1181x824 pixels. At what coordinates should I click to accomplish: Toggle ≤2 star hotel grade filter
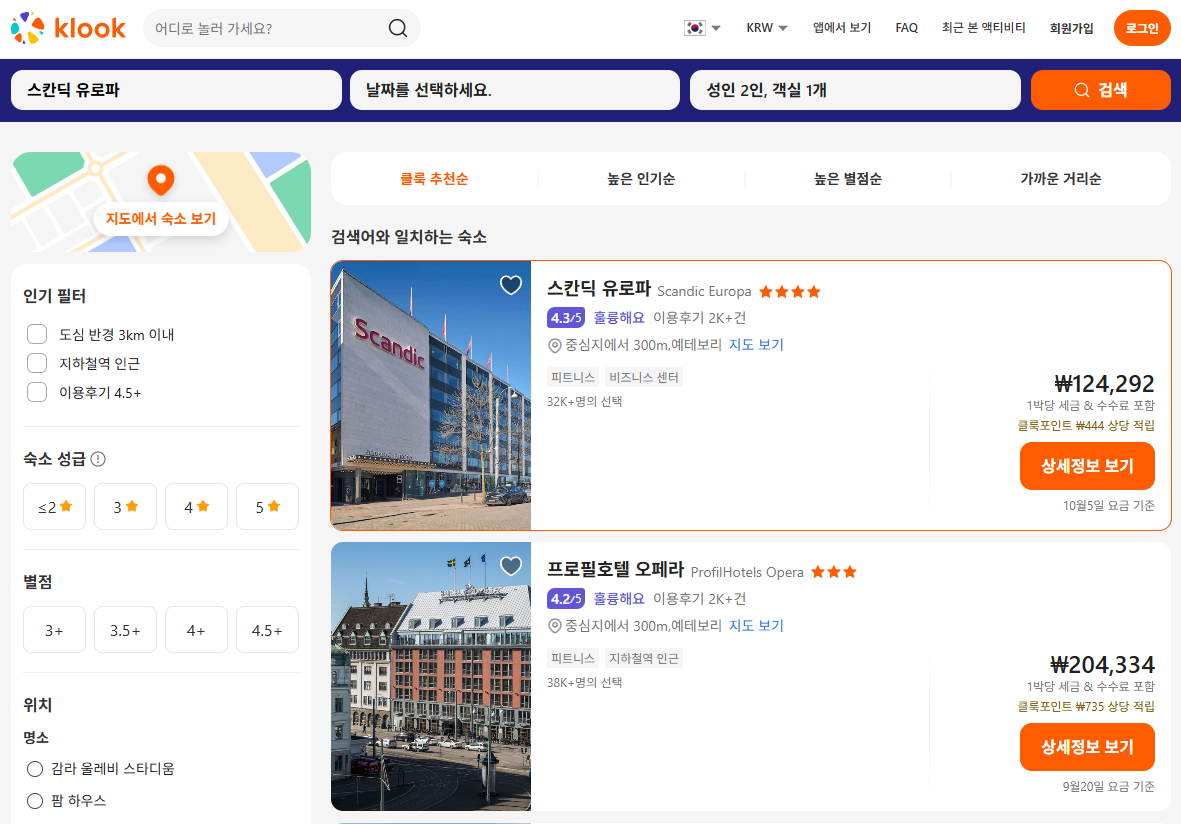[x=54, y=507]
